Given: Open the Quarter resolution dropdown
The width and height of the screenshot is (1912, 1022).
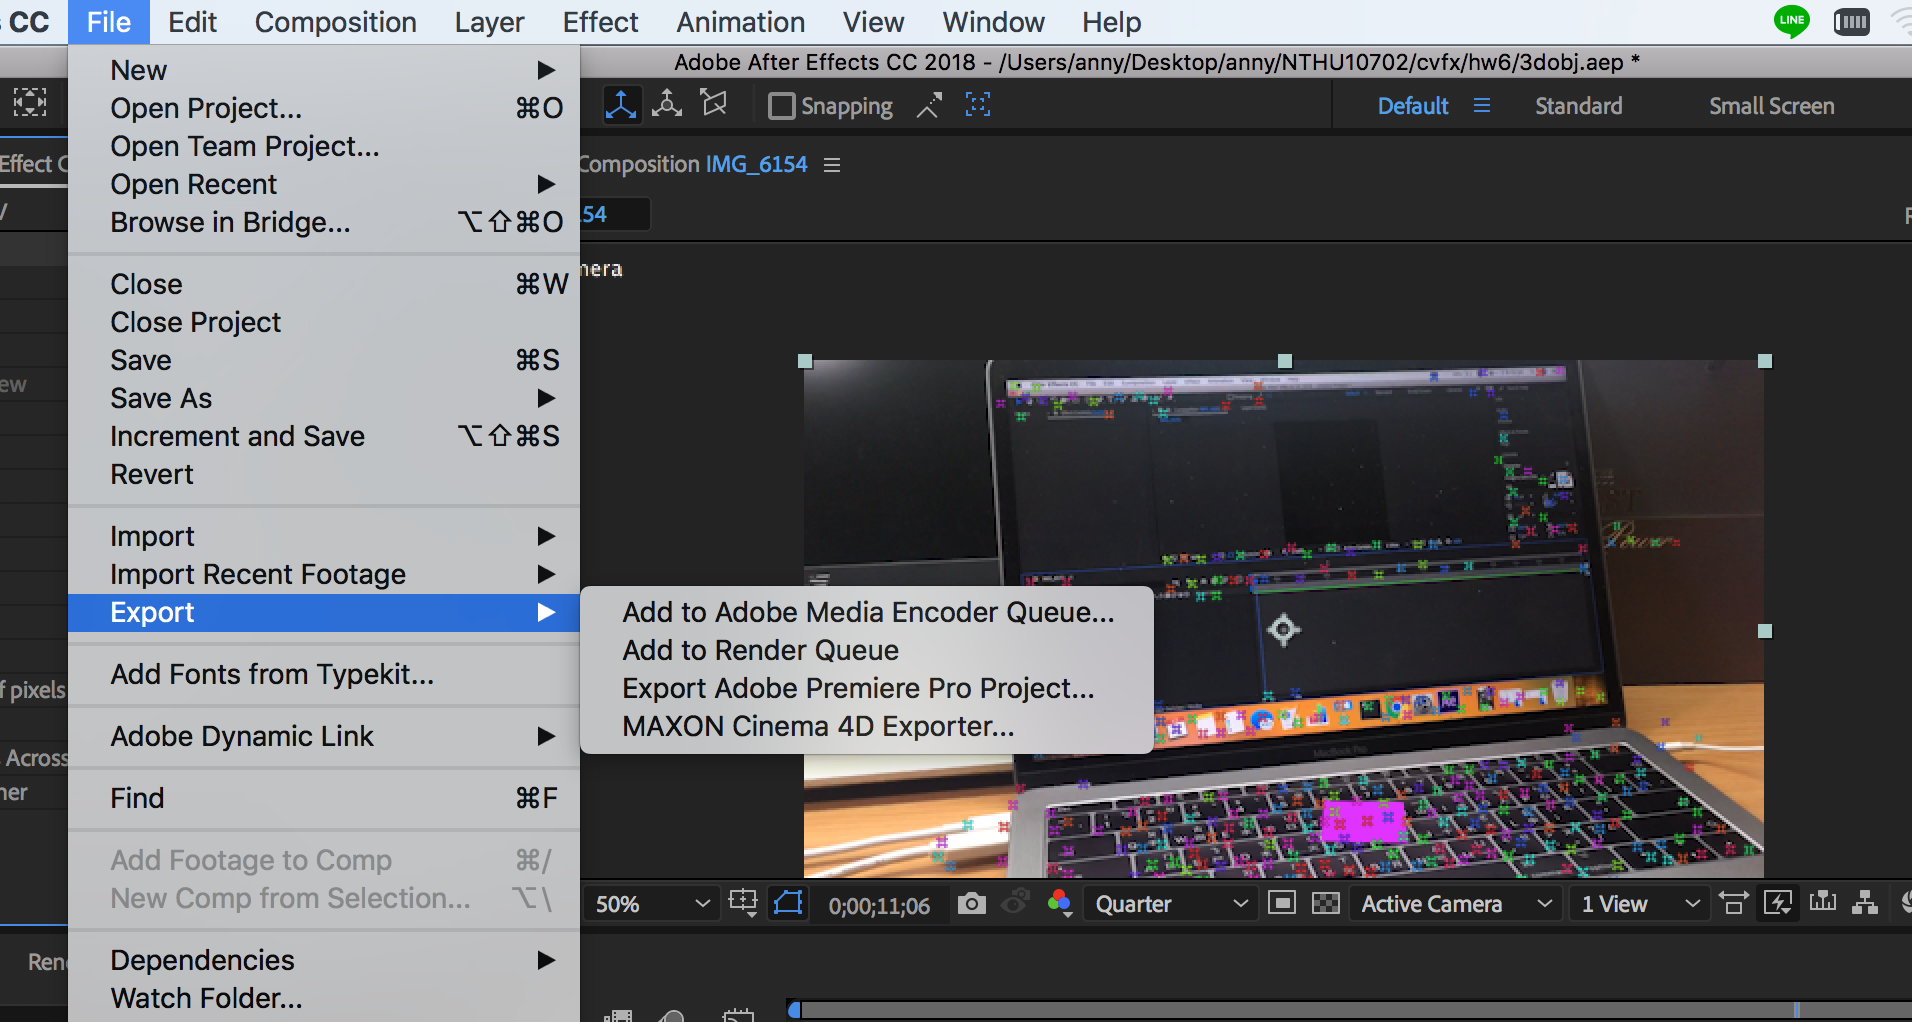Looking at the screenshot, I should pos(1171,904).
